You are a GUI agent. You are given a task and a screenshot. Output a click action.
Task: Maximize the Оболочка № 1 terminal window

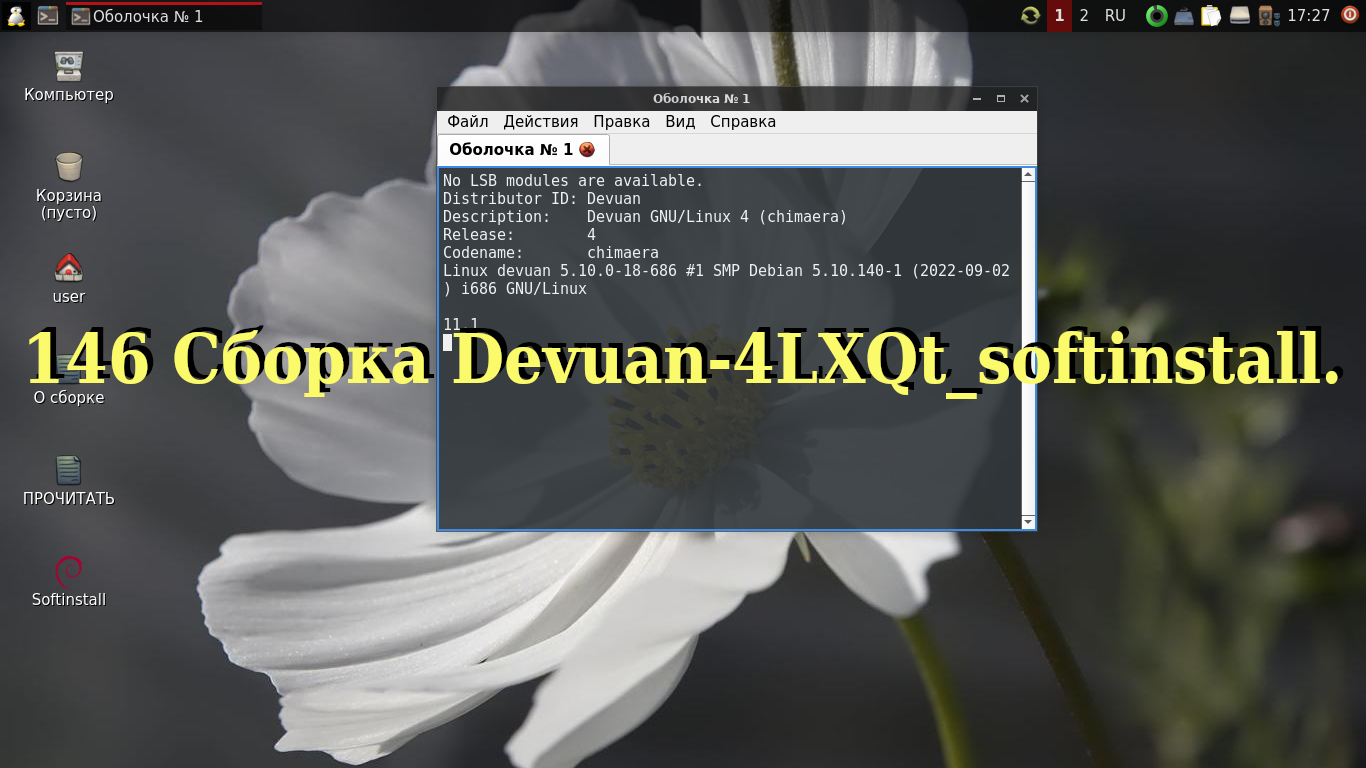pyautogui.click(x=1001, y=99)
